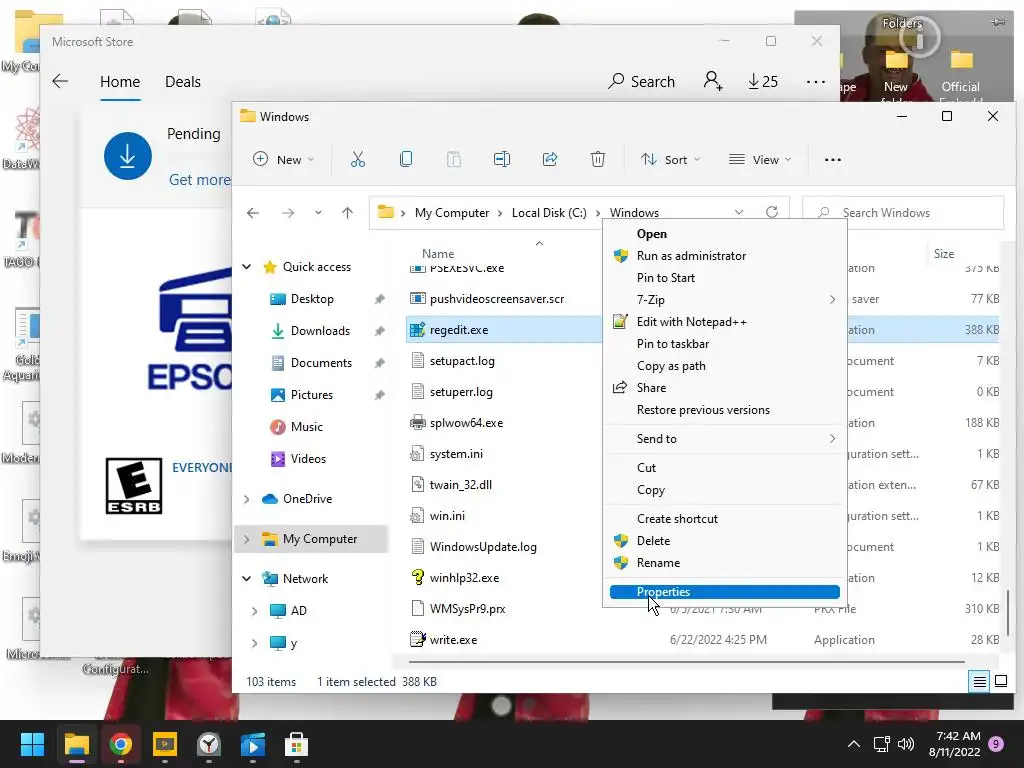This screenshot has width=1024, height=768.
Task: Click the Size column header
Action: click(944, 253)
